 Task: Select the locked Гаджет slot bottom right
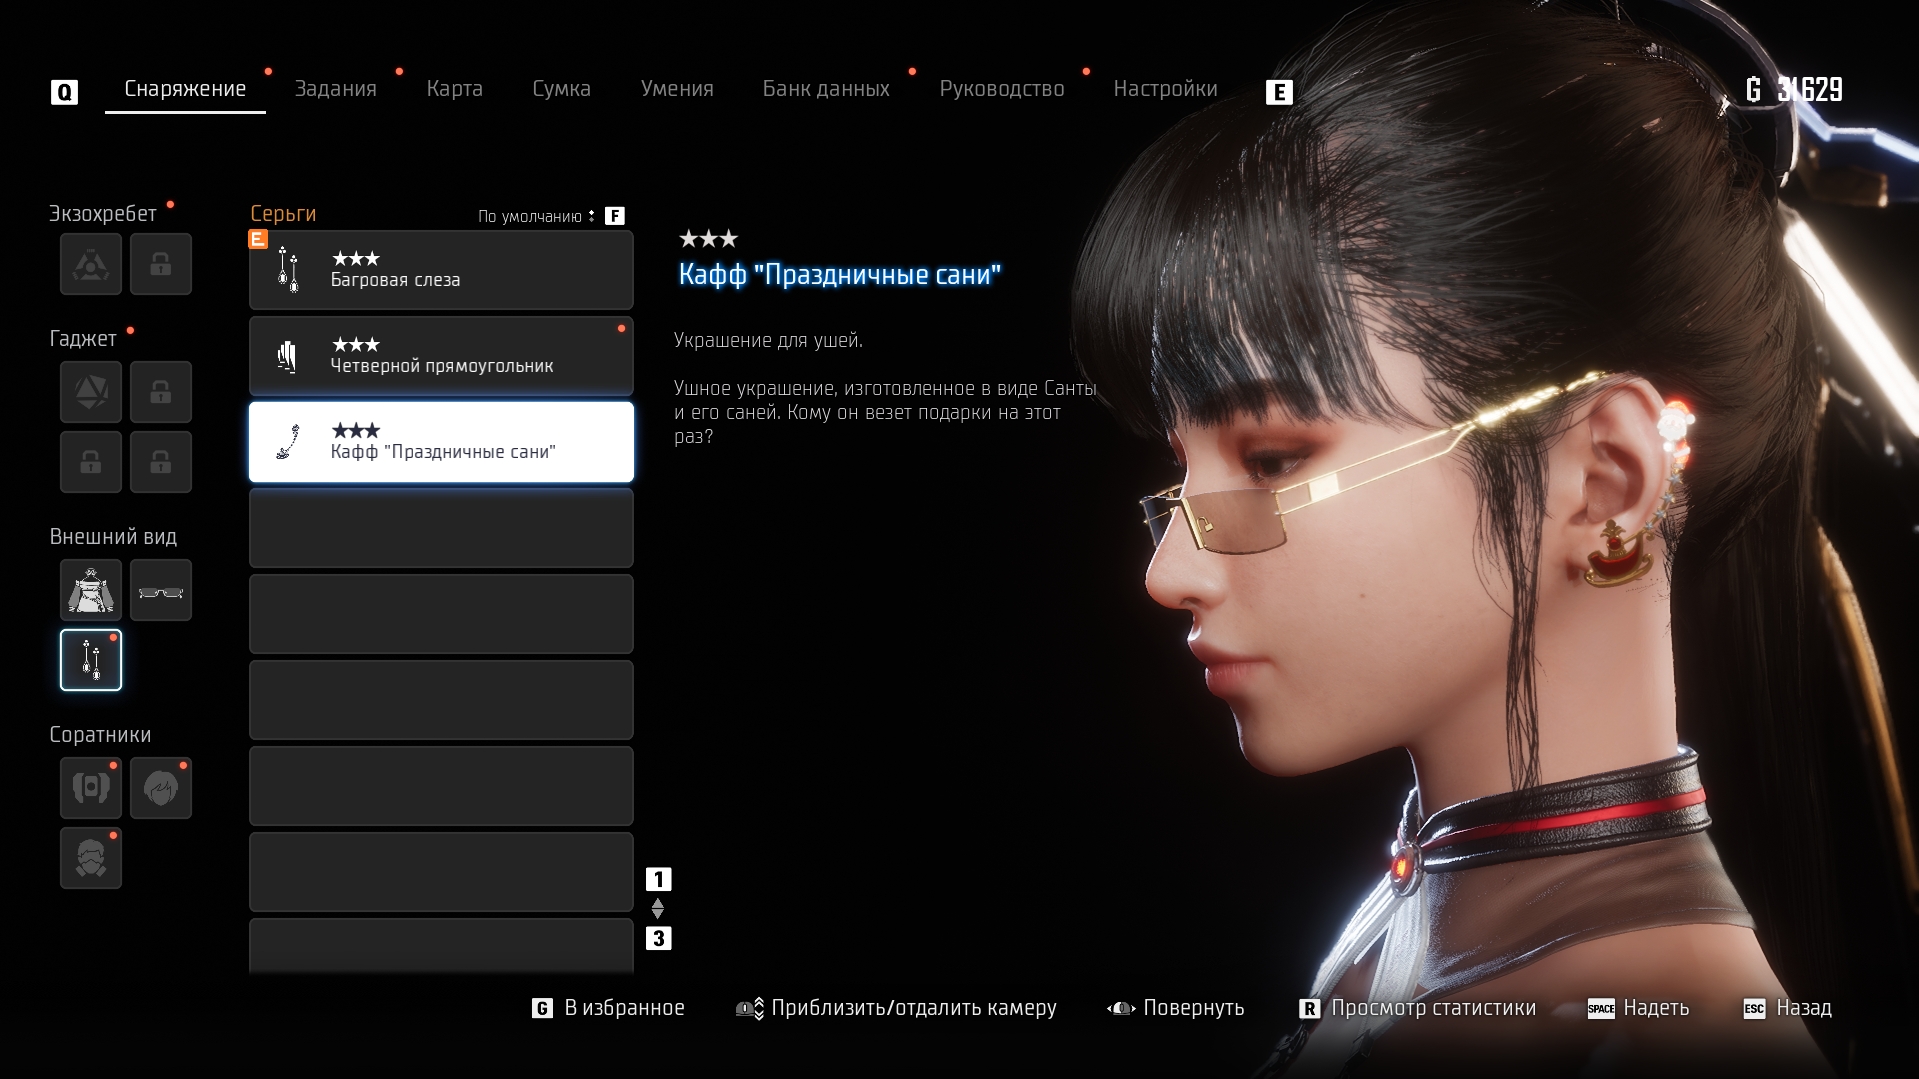click(x=161, y=462)
